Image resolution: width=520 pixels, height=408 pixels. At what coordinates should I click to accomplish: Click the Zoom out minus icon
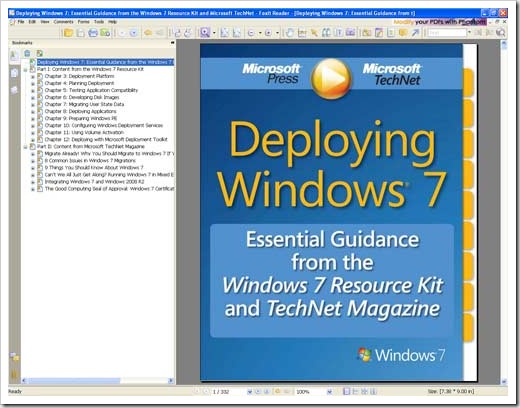(251, 33)
